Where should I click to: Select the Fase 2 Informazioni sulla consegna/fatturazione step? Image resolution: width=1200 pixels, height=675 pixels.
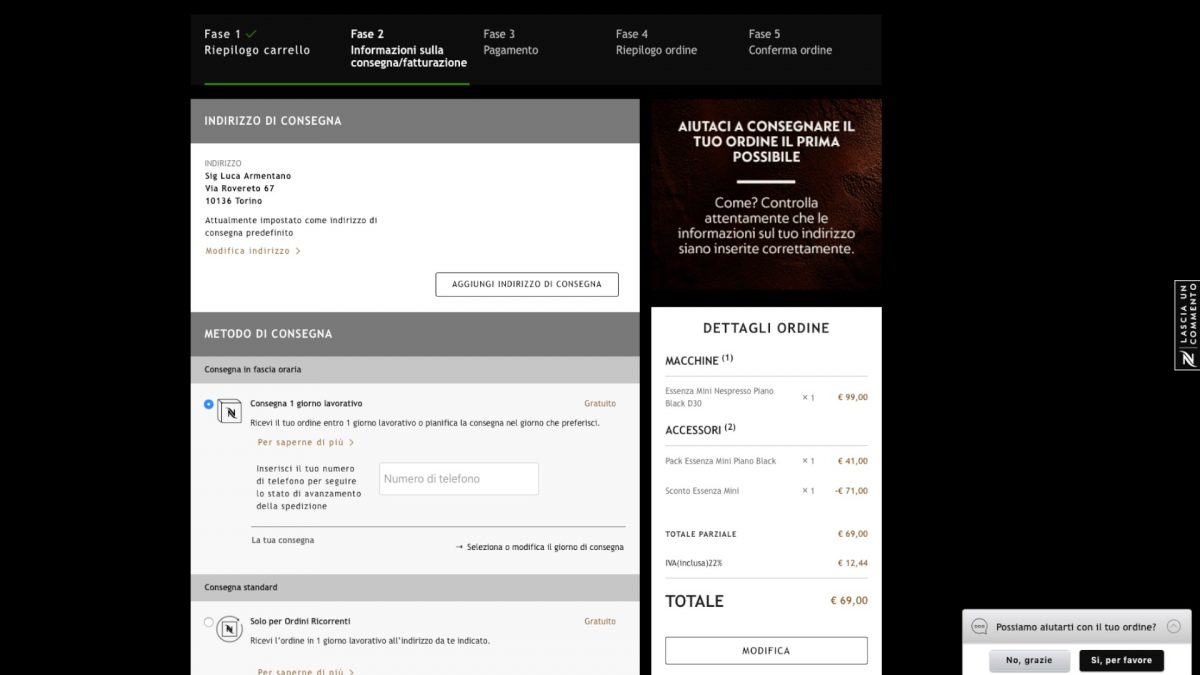(x=409, y=48)
